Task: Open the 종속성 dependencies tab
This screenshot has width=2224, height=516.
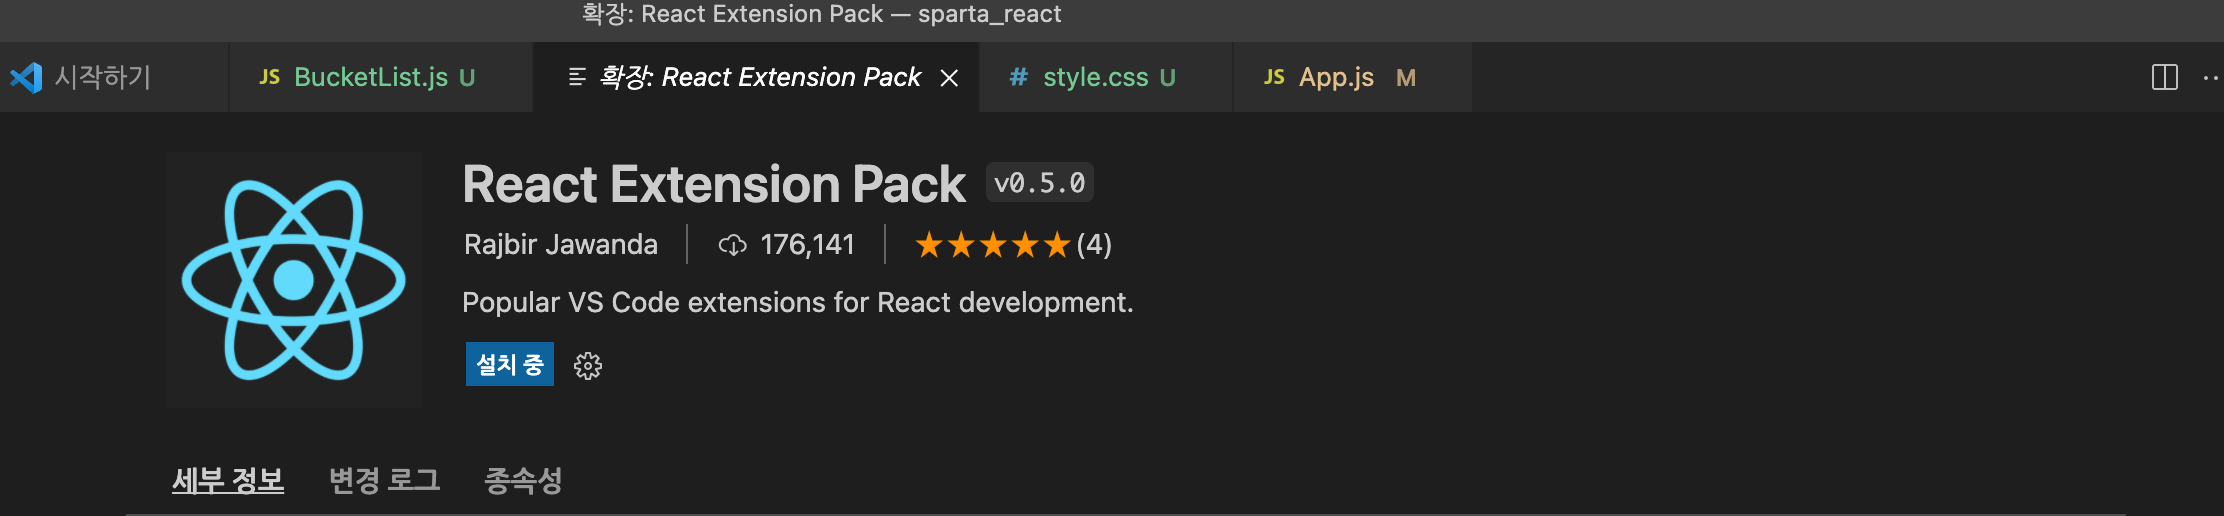Action: (x=523, y=480)
